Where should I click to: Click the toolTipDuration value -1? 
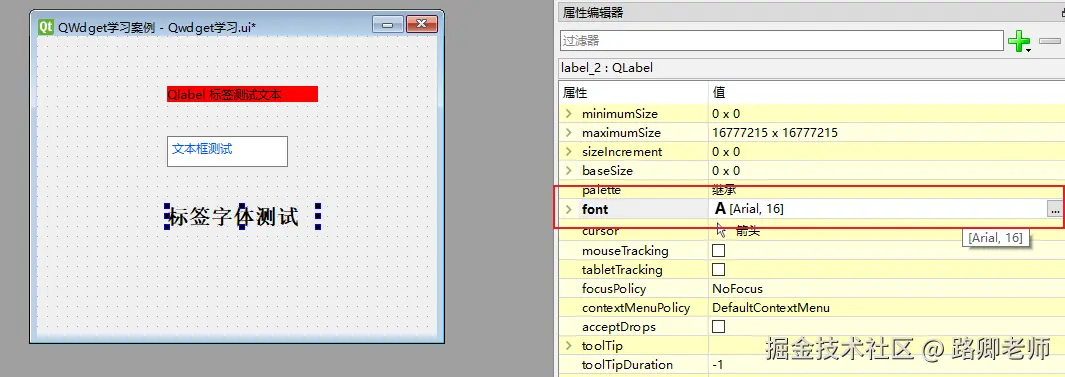point(718,365)
